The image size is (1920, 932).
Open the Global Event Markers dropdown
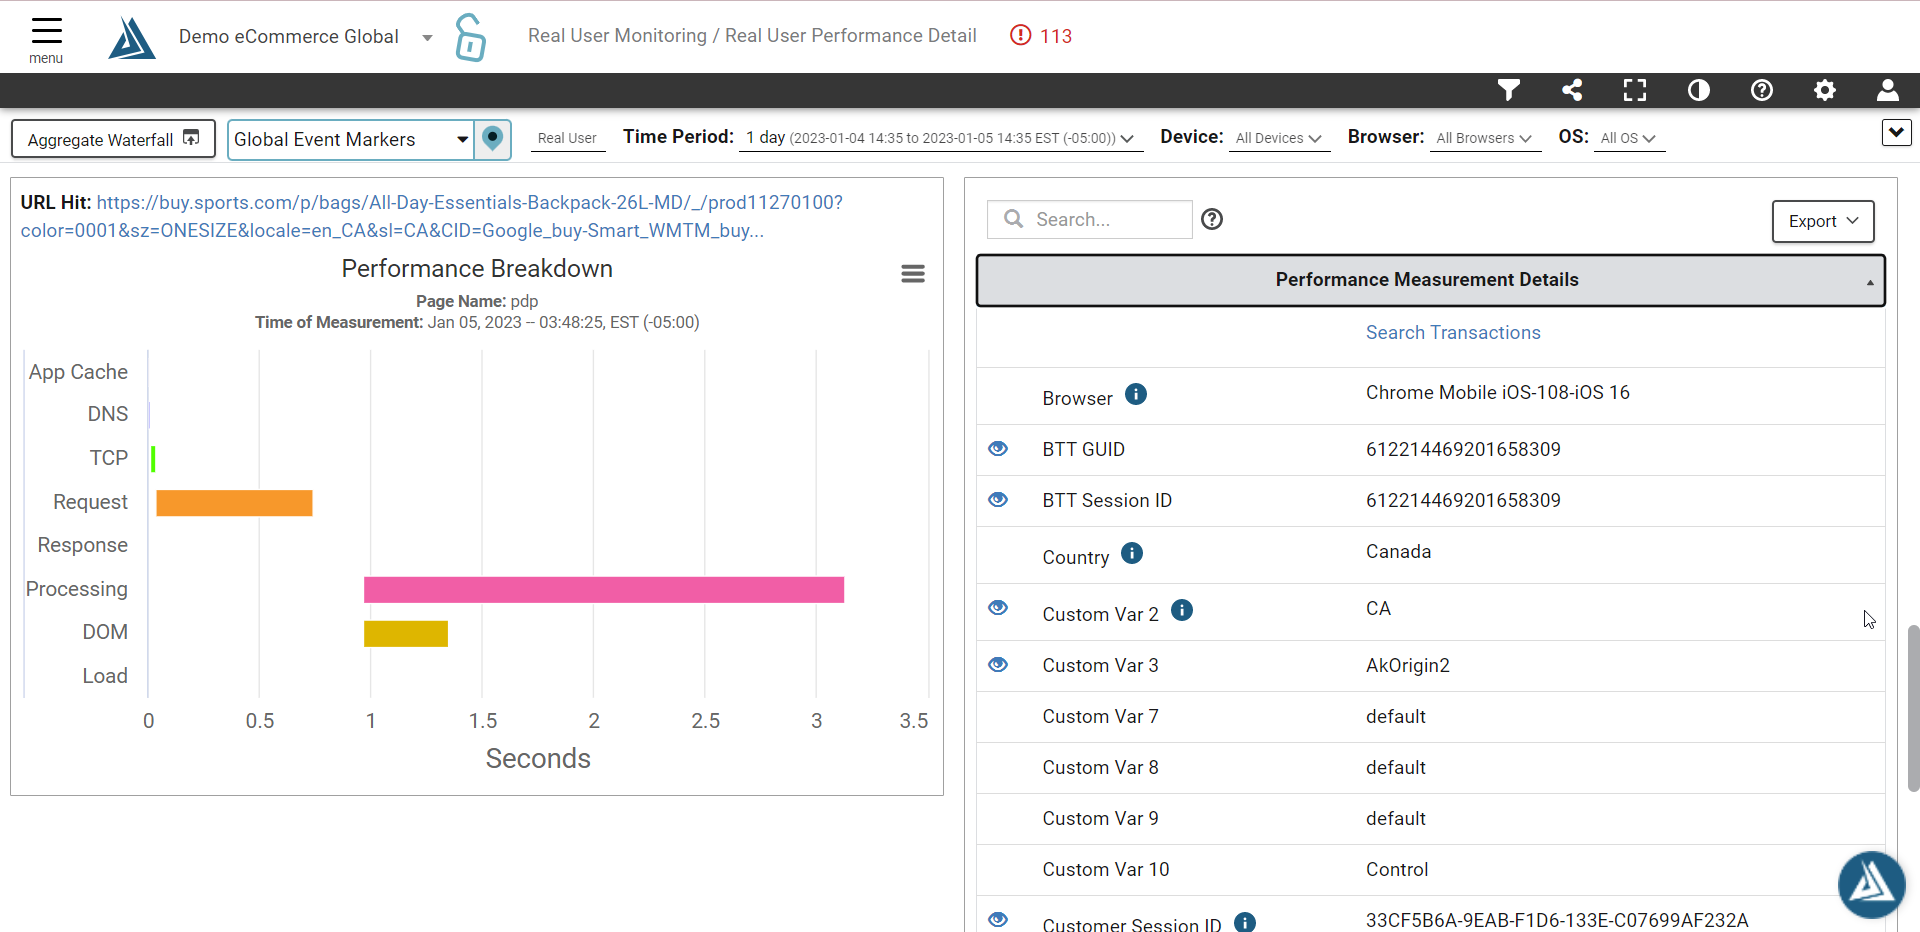[351, 140]
